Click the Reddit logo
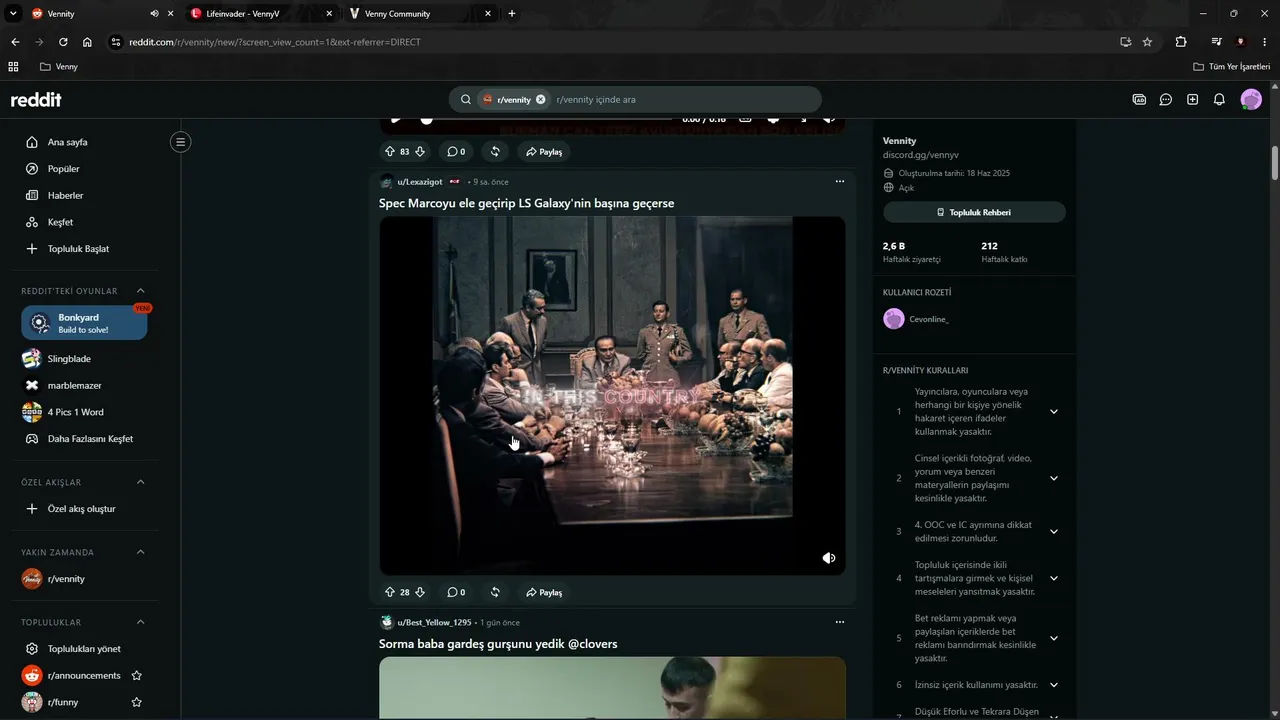This screenshot has width=1280, height=720. pyautogui.click(x=36, y=99)
